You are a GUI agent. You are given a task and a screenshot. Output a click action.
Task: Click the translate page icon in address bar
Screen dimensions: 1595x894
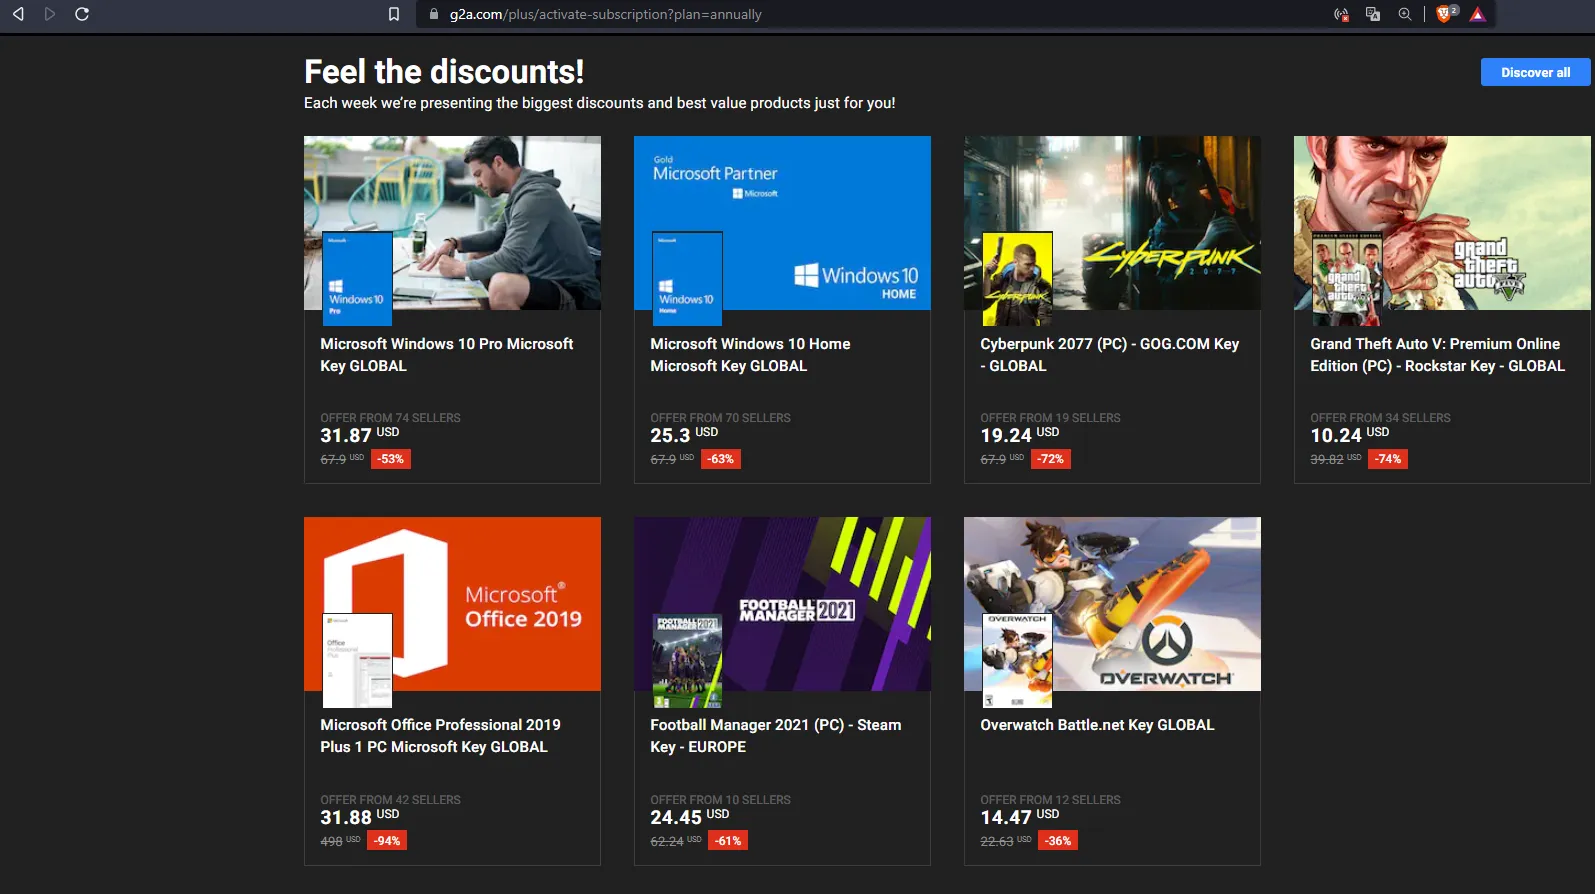[1373, 14]
